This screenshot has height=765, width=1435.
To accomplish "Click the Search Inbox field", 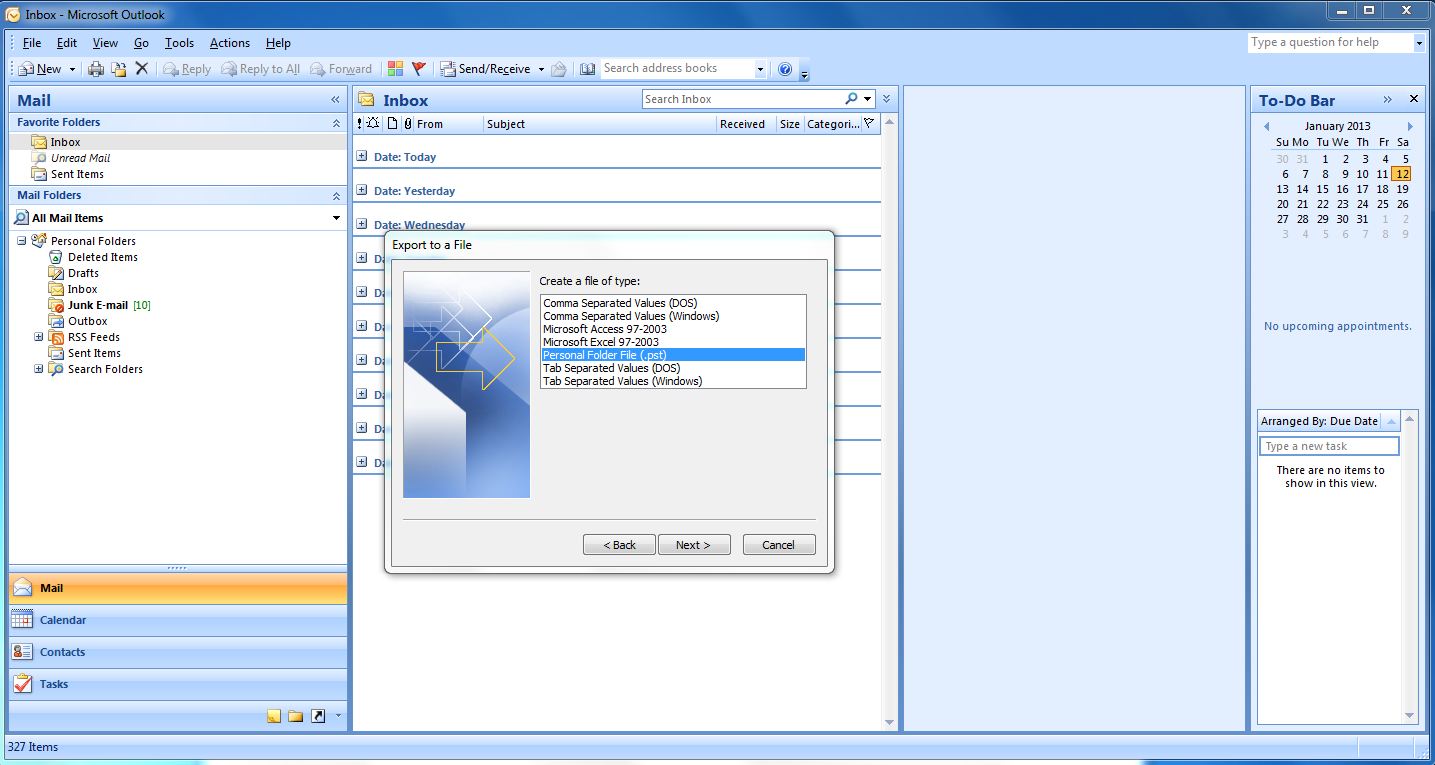I will (740, 99).
